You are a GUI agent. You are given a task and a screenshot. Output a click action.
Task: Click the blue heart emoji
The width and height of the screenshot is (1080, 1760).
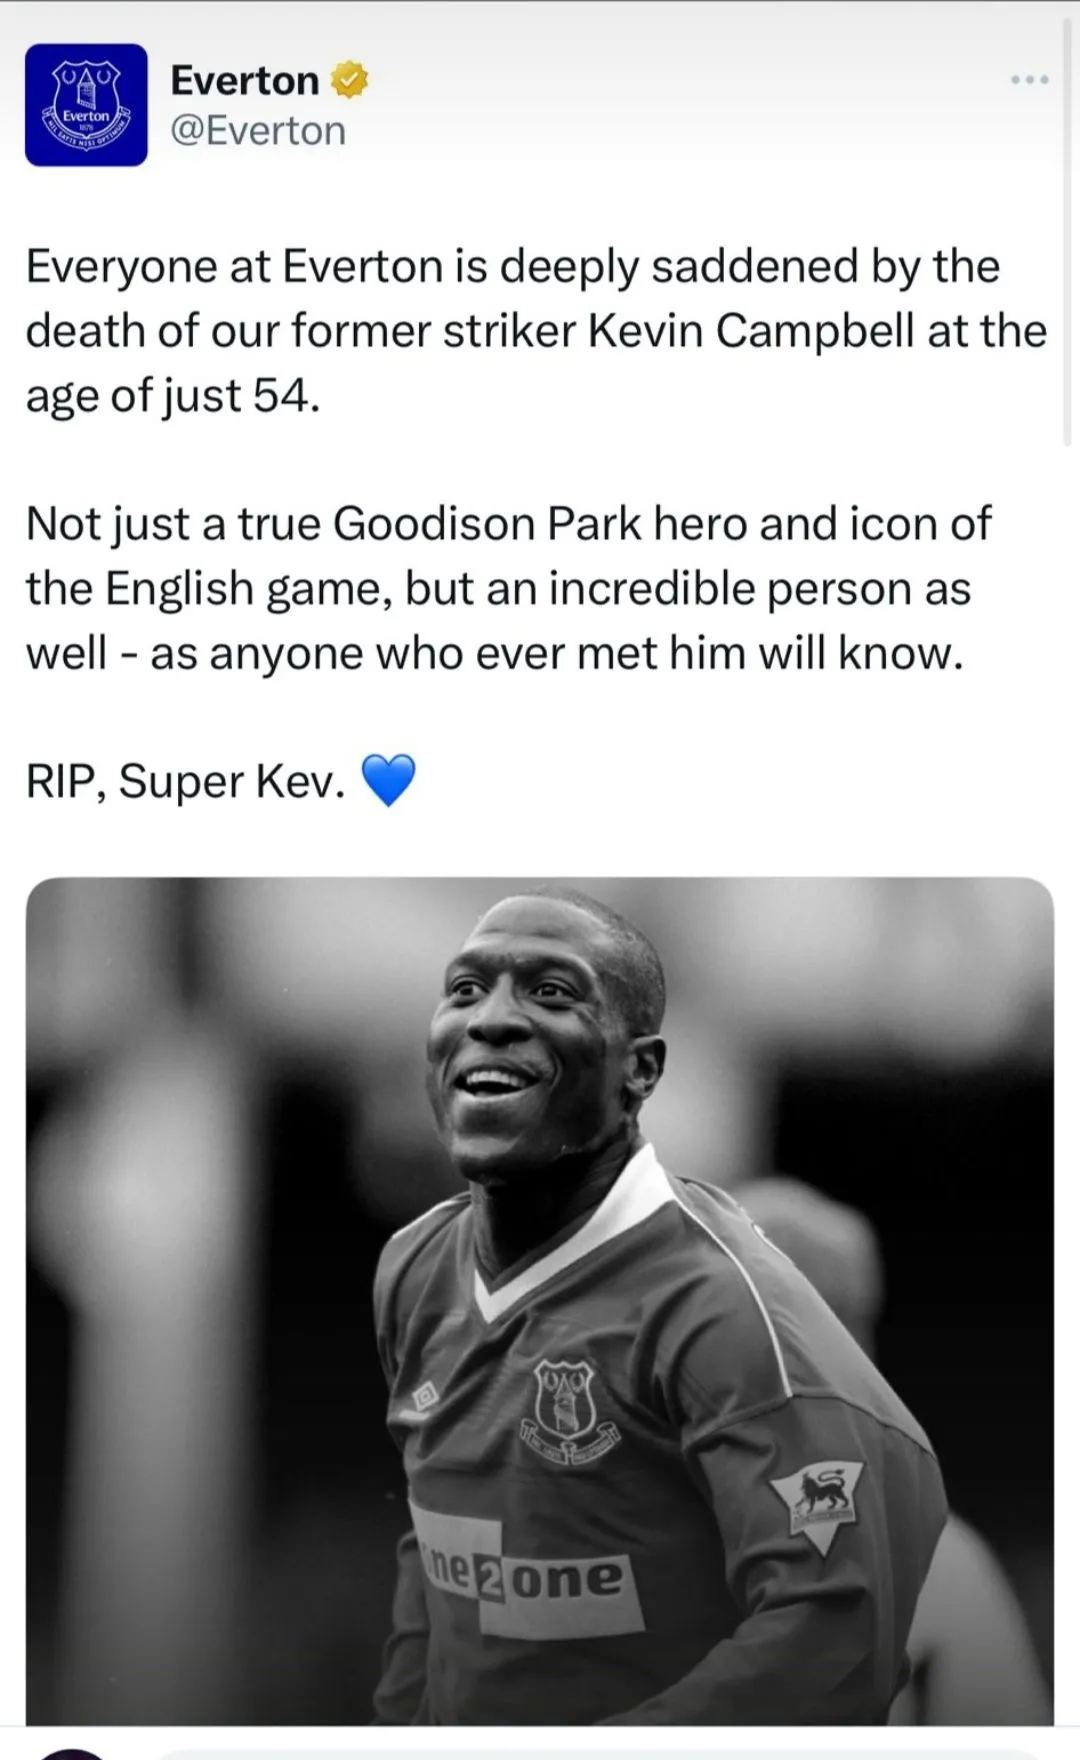(x=387, y=781)
